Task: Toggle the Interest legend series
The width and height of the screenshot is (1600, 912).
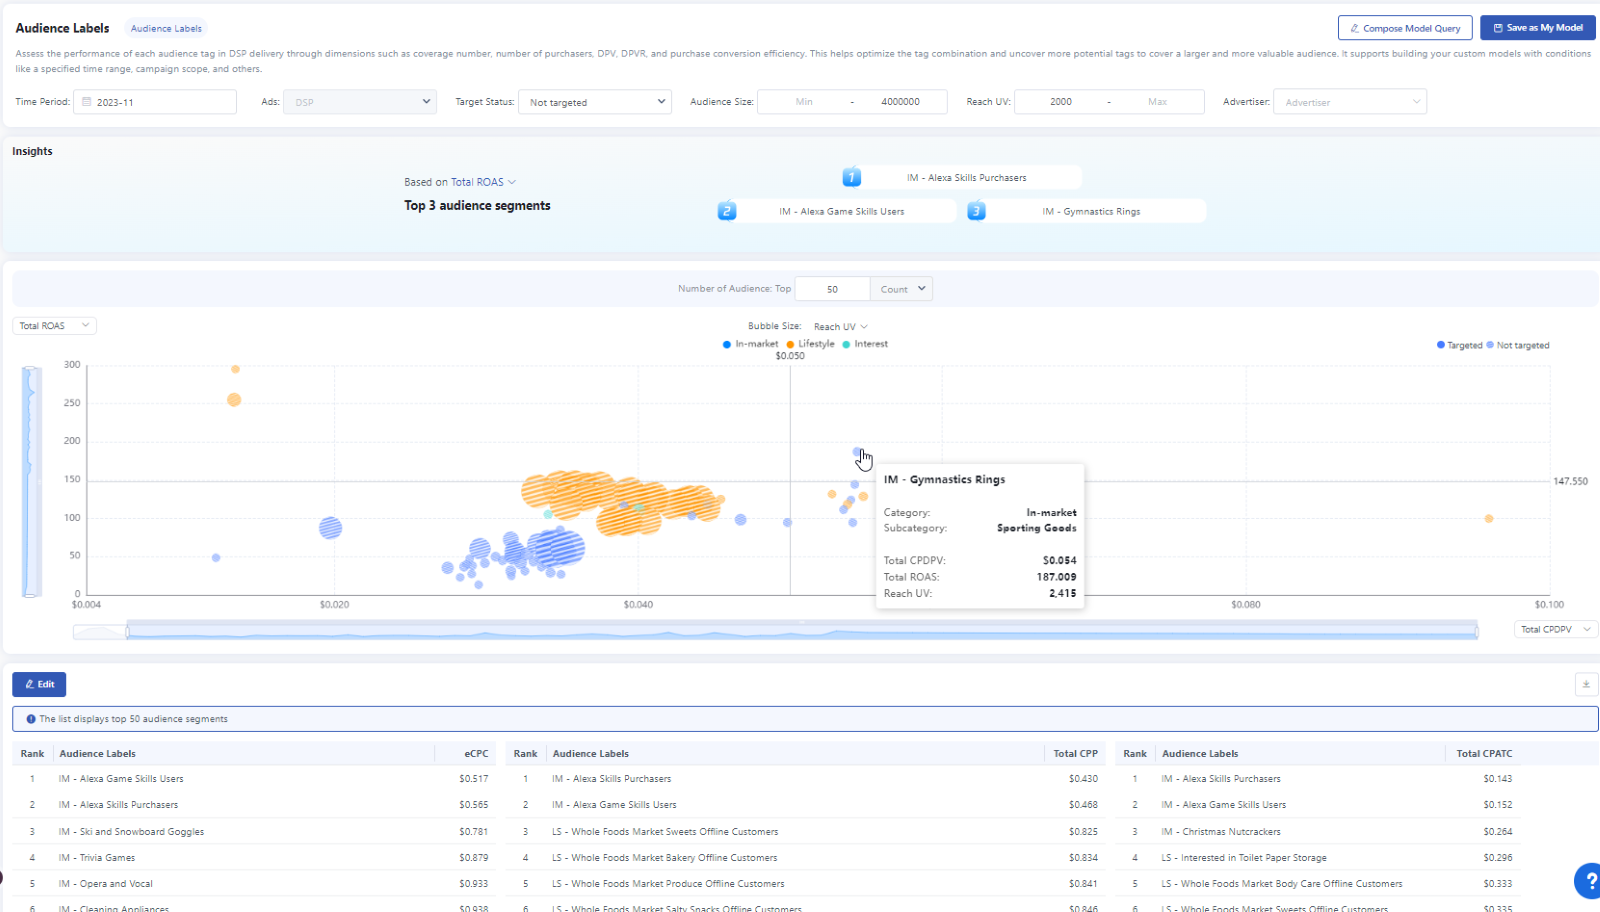Action: point(865,344)
